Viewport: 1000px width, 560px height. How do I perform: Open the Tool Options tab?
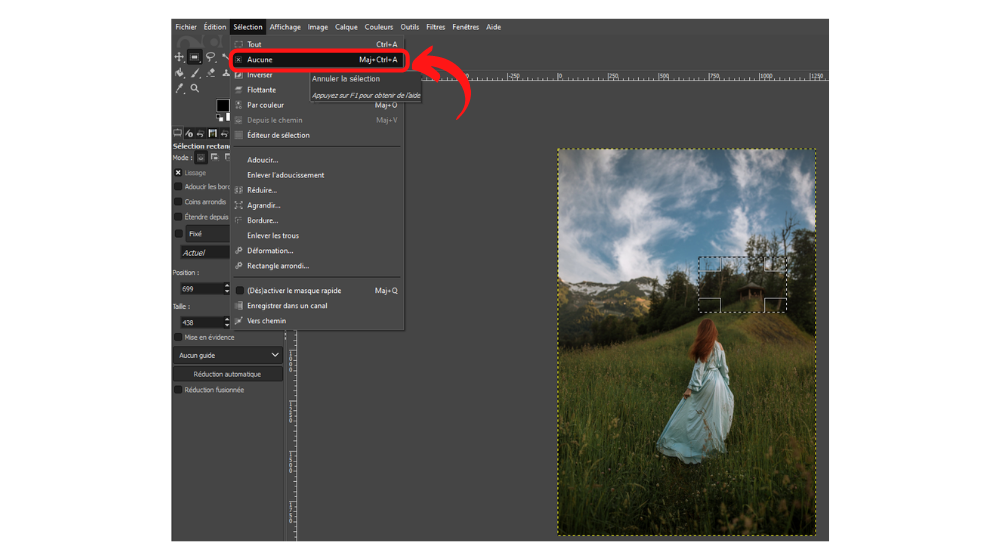coord(177,133)
